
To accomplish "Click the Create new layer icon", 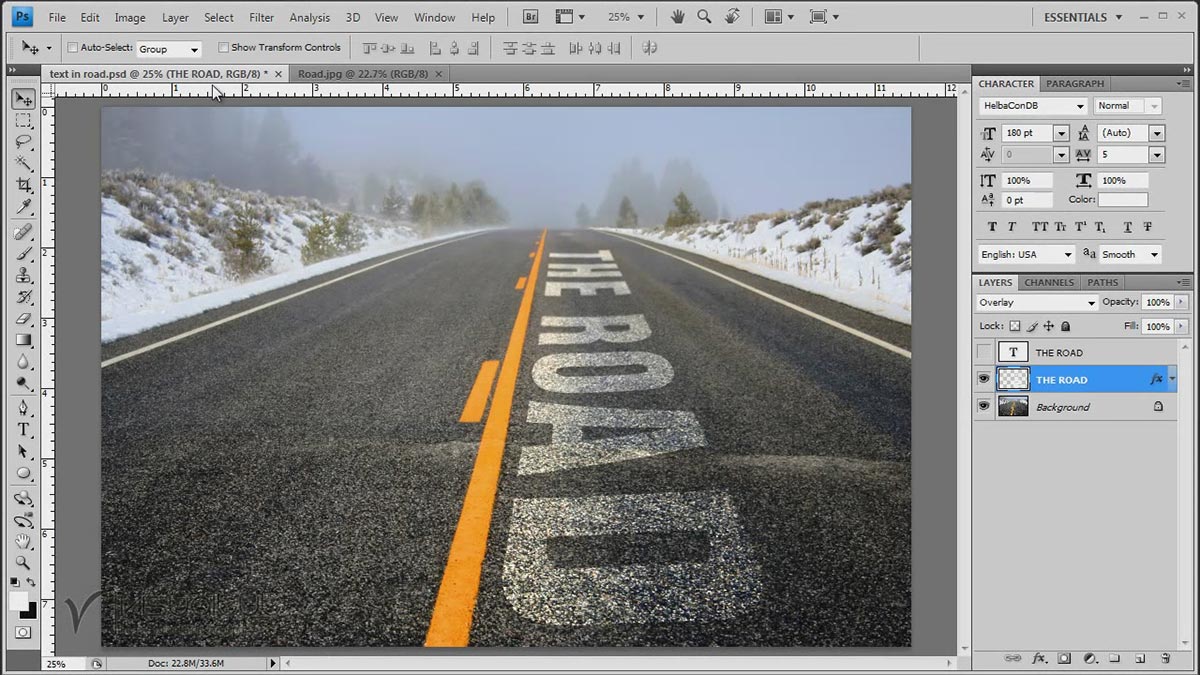I will click(1138, 658).
